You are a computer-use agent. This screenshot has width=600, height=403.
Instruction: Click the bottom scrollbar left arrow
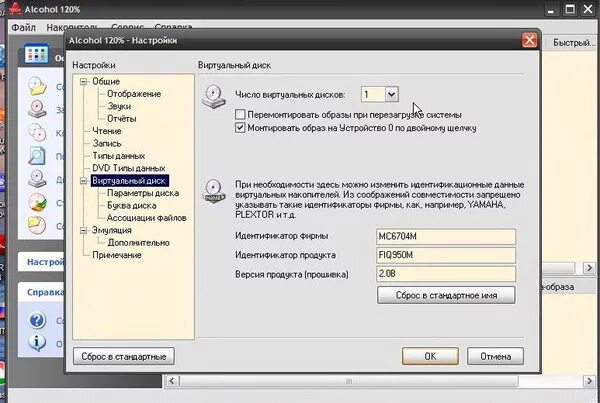click(x=172, y=381)
